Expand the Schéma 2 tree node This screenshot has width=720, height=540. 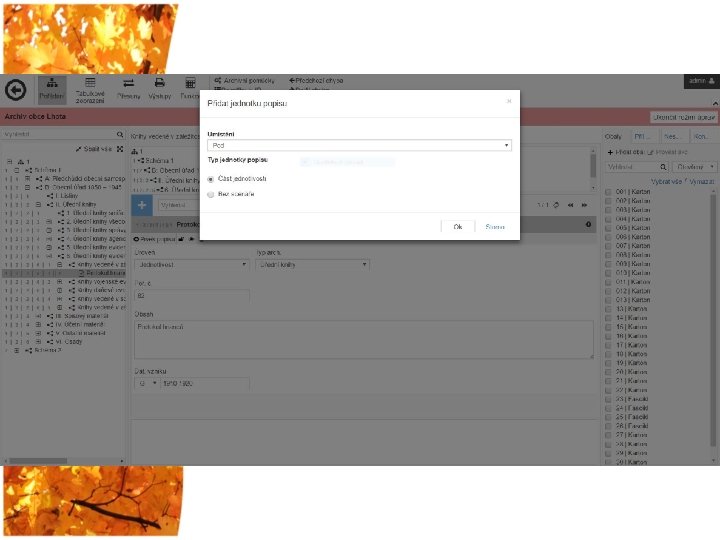17,350
